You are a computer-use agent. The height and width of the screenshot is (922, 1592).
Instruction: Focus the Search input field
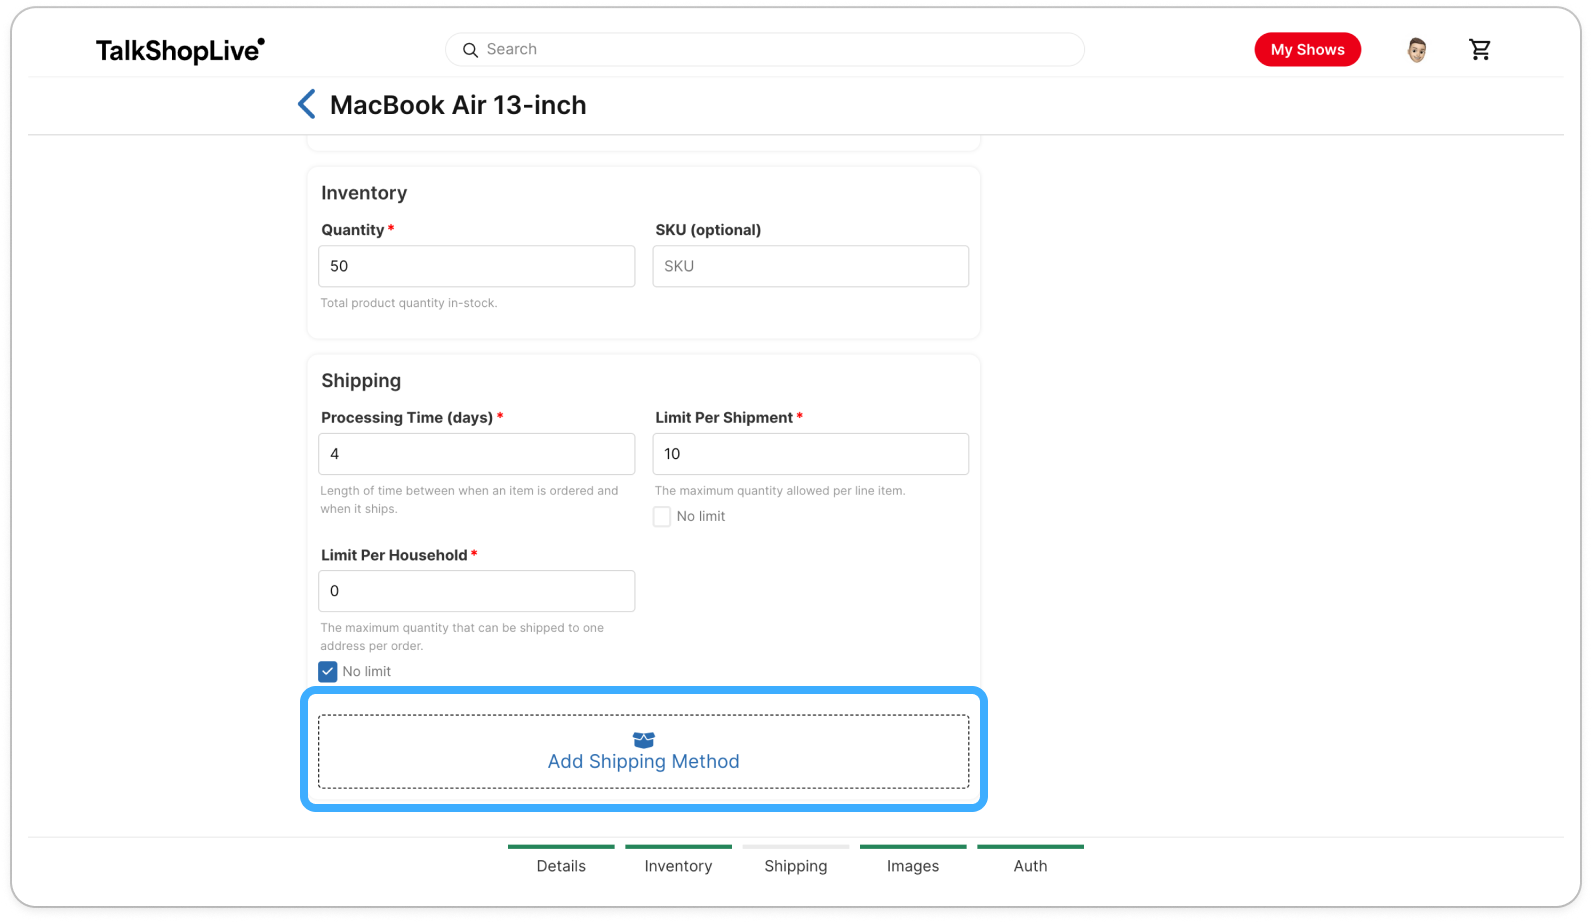[x=765, y=49]
